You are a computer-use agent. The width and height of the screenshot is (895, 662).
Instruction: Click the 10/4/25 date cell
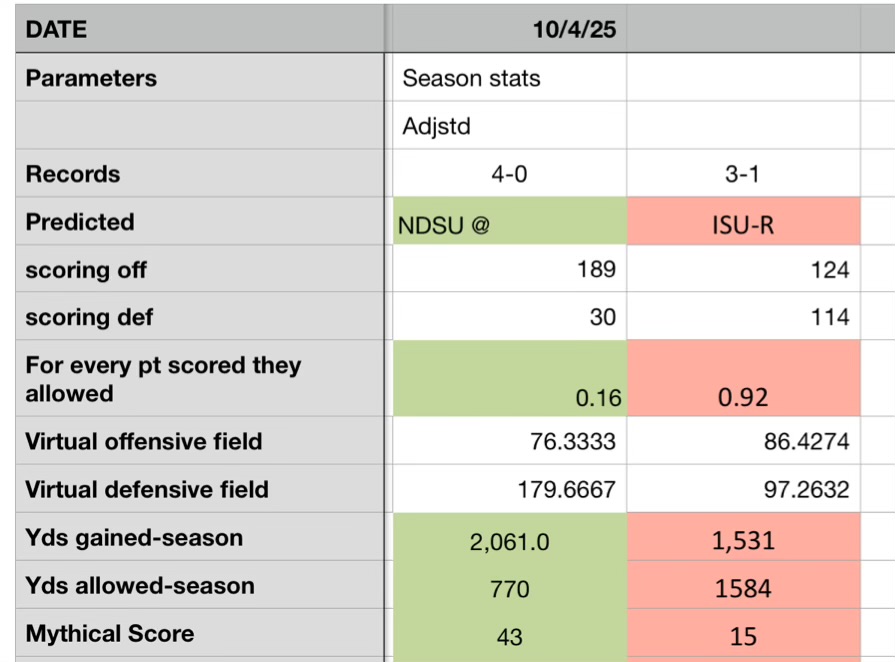[509, 30]
